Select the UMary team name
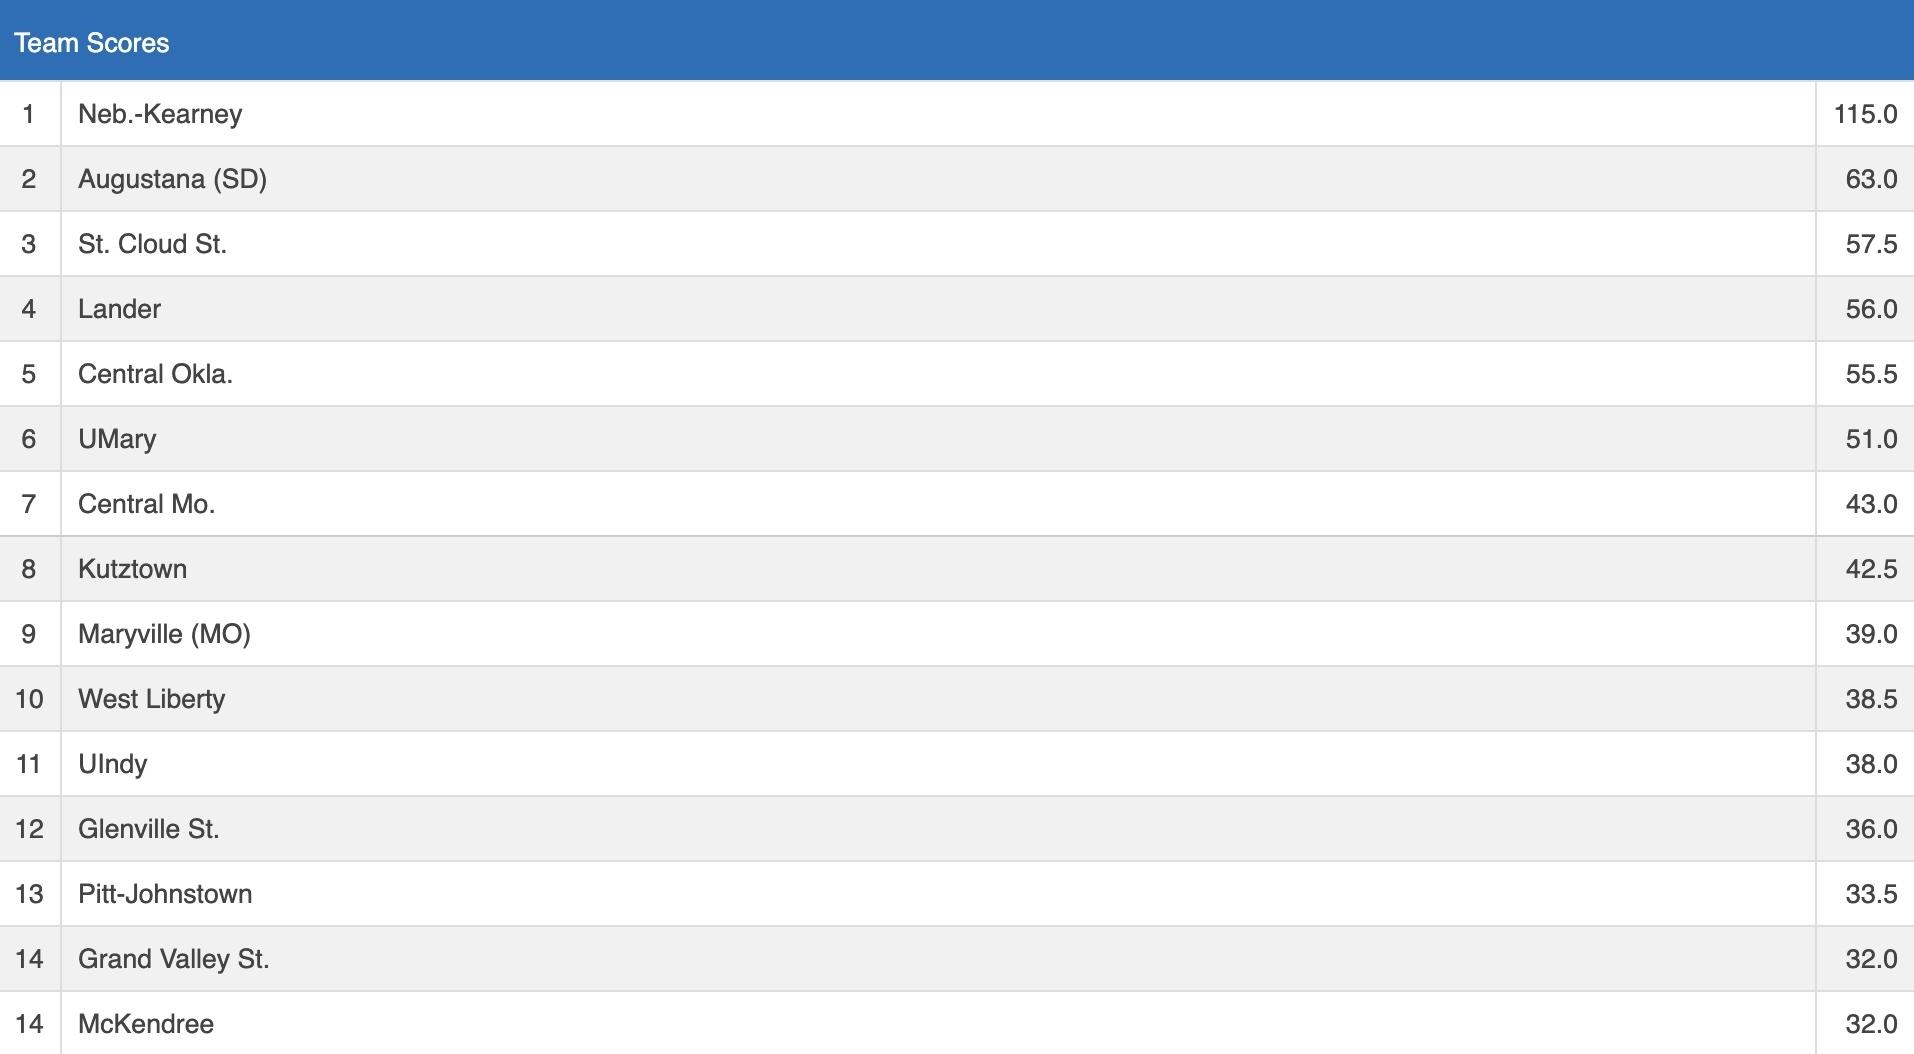1914x1054 pixels. click(117, 439)
